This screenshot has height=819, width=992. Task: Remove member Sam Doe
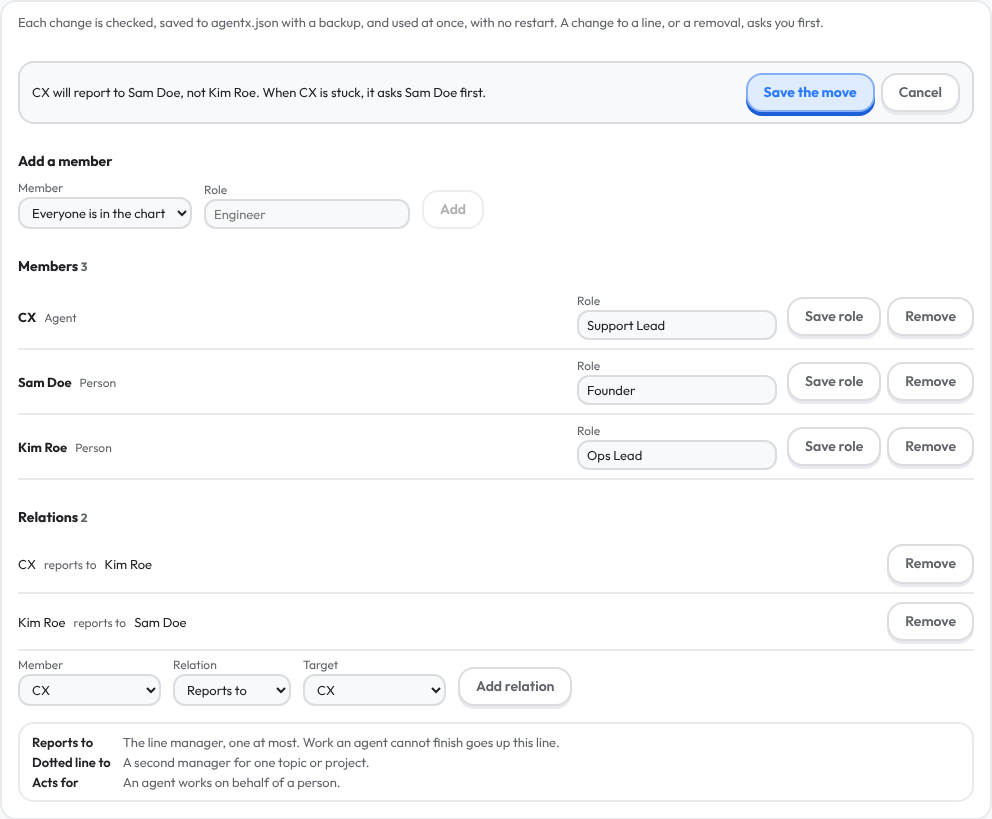click(930, 382)
